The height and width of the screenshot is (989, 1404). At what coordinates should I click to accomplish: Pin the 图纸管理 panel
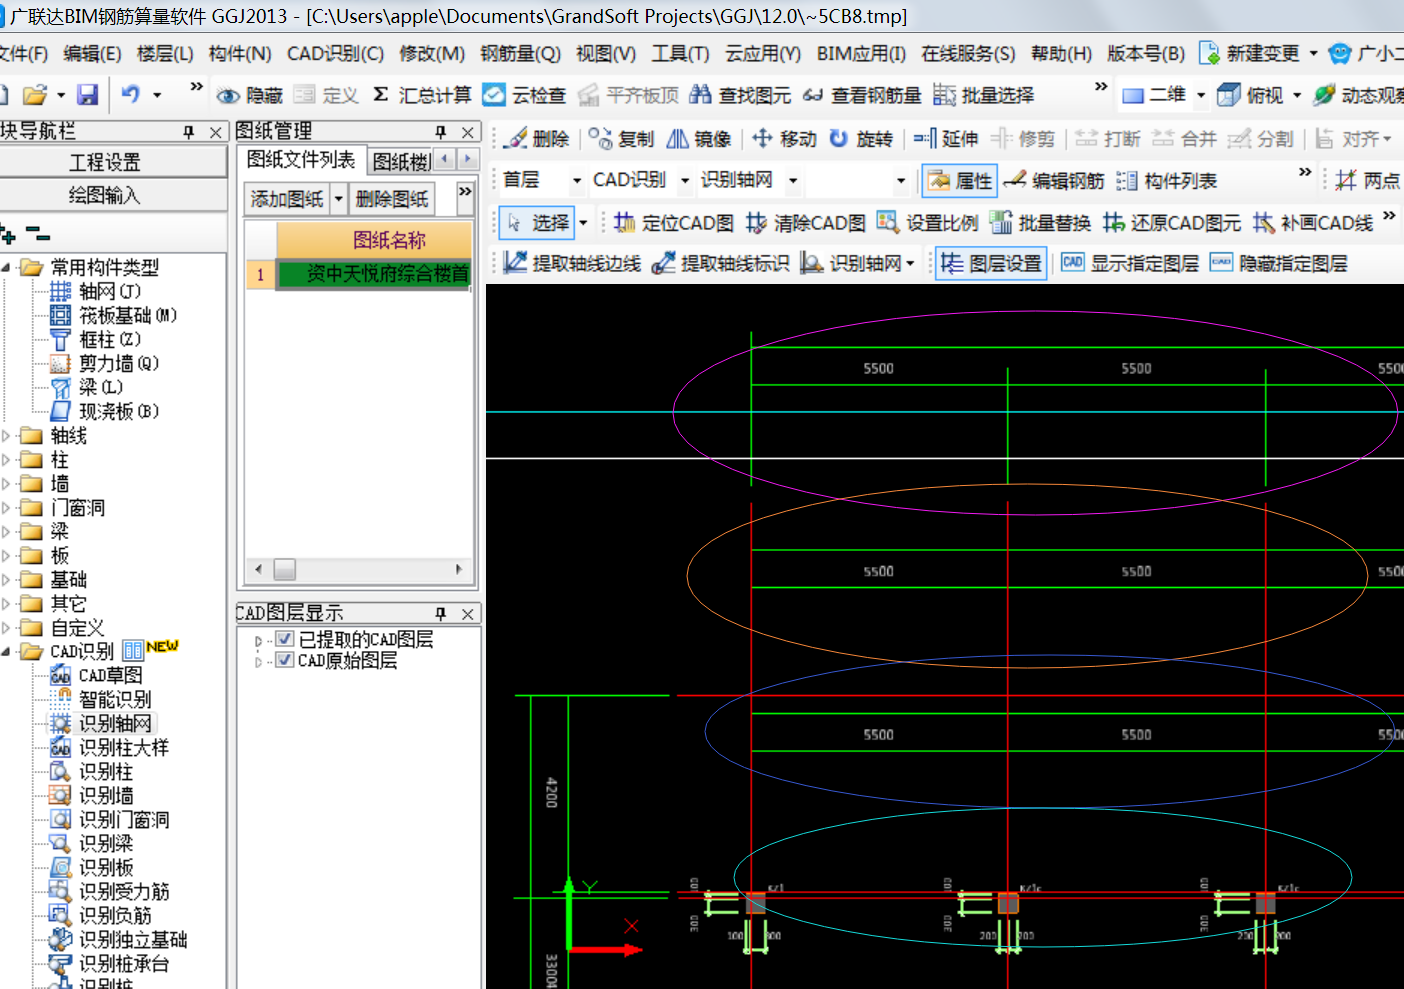point(441,132)
